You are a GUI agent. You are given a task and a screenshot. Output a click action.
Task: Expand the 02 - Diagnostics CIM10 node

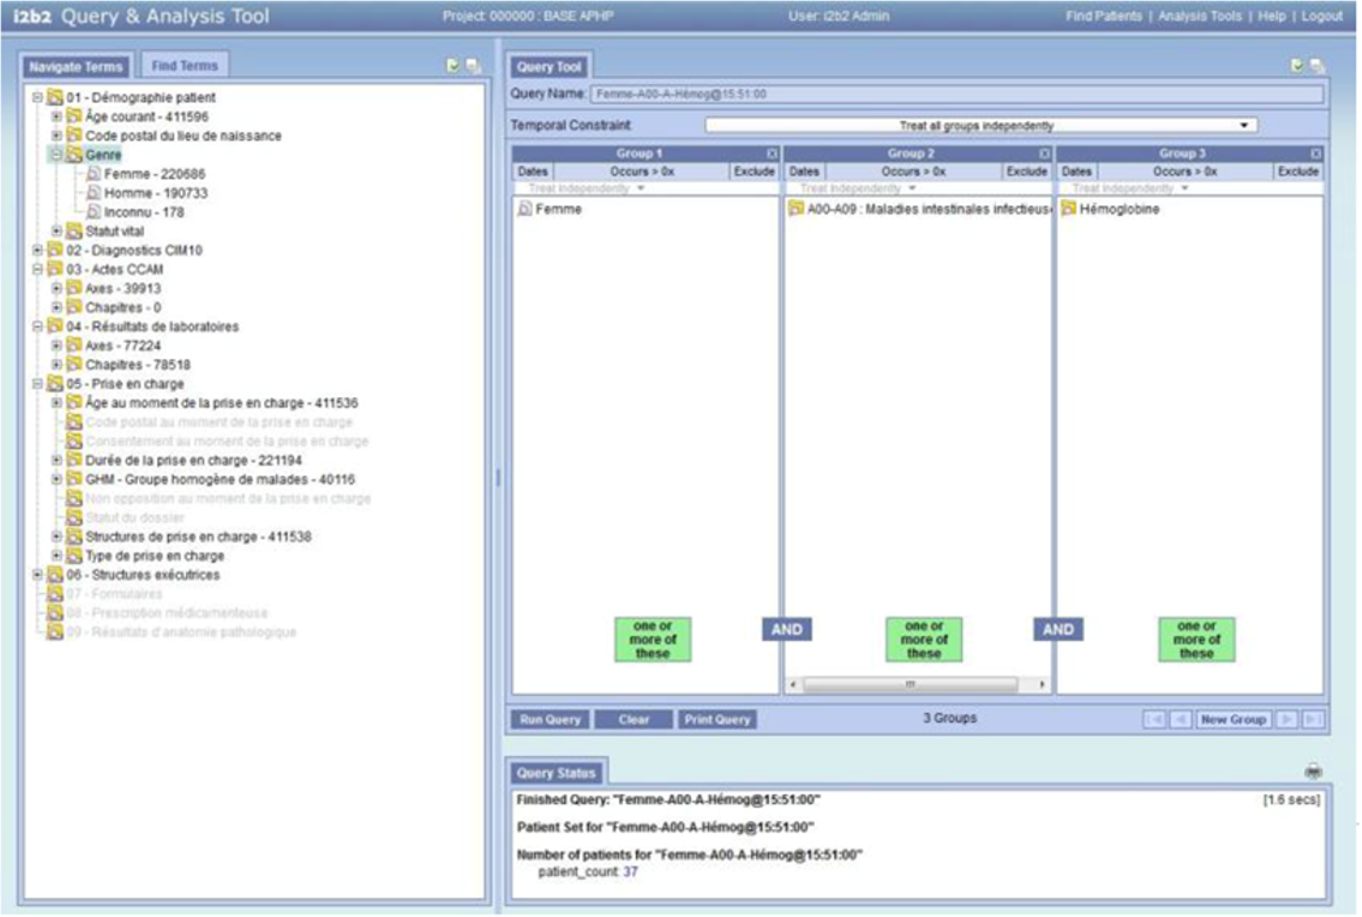point(38,250)
